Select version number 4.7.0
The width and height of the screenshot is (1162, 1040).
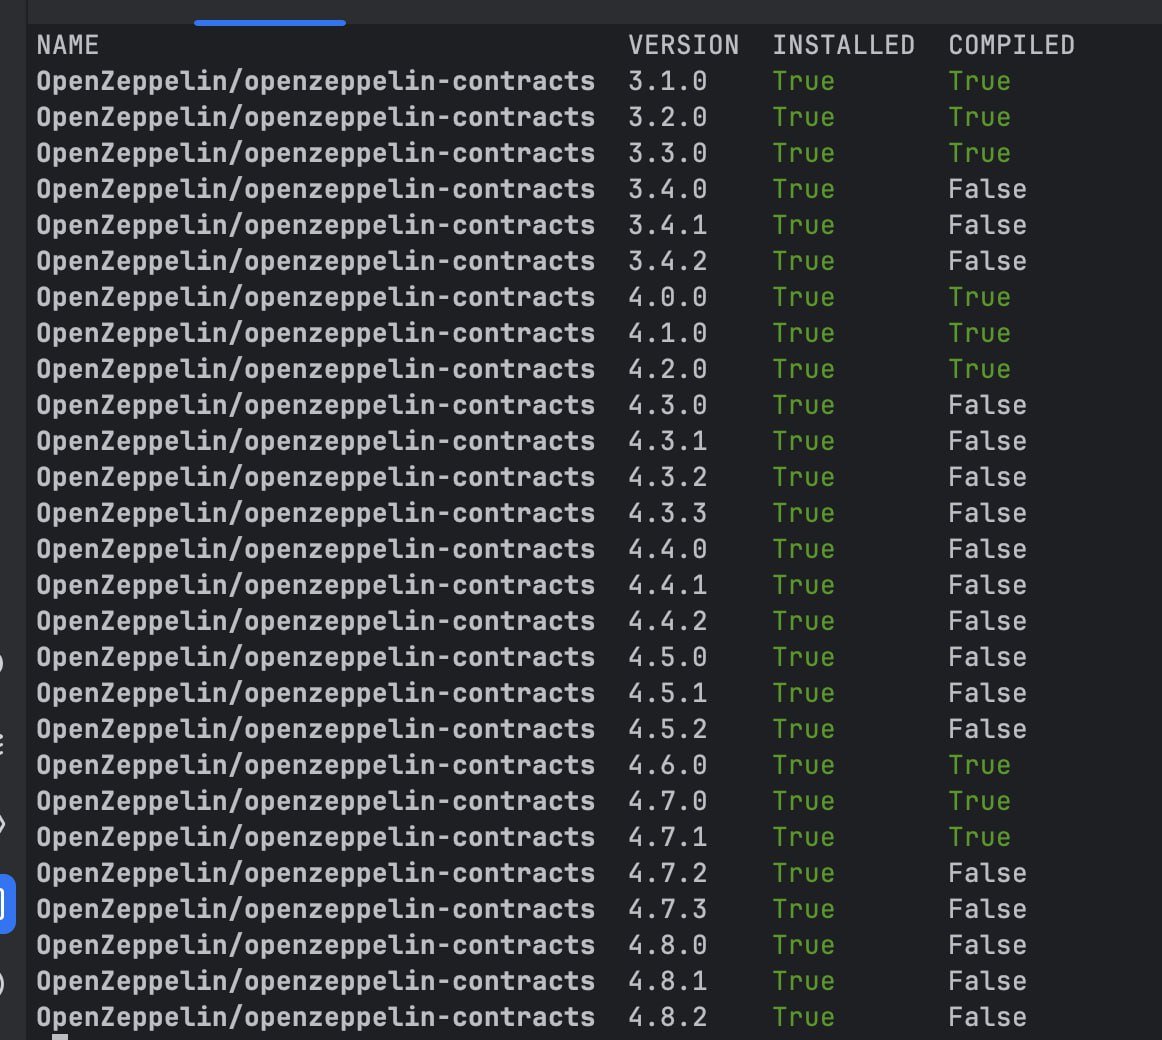pyautogui.click(x=667, y=801)
